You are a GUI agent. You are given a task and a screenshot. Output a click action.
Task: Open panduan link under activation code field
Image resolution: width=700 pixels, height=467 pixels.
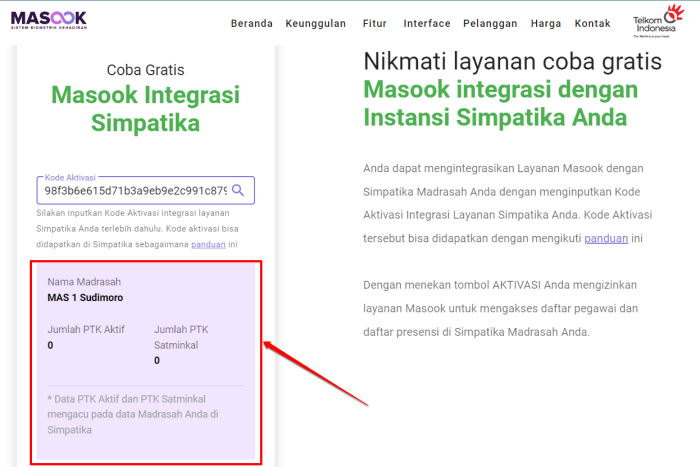[x=208, y=244]
